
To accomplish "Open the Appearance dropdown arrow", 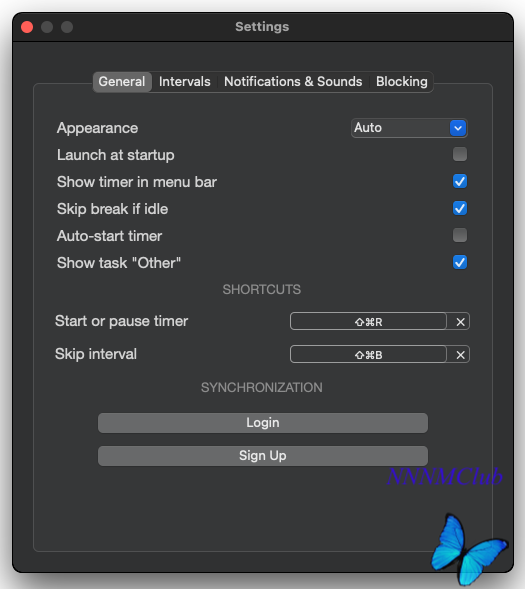I will pos(458,128).
